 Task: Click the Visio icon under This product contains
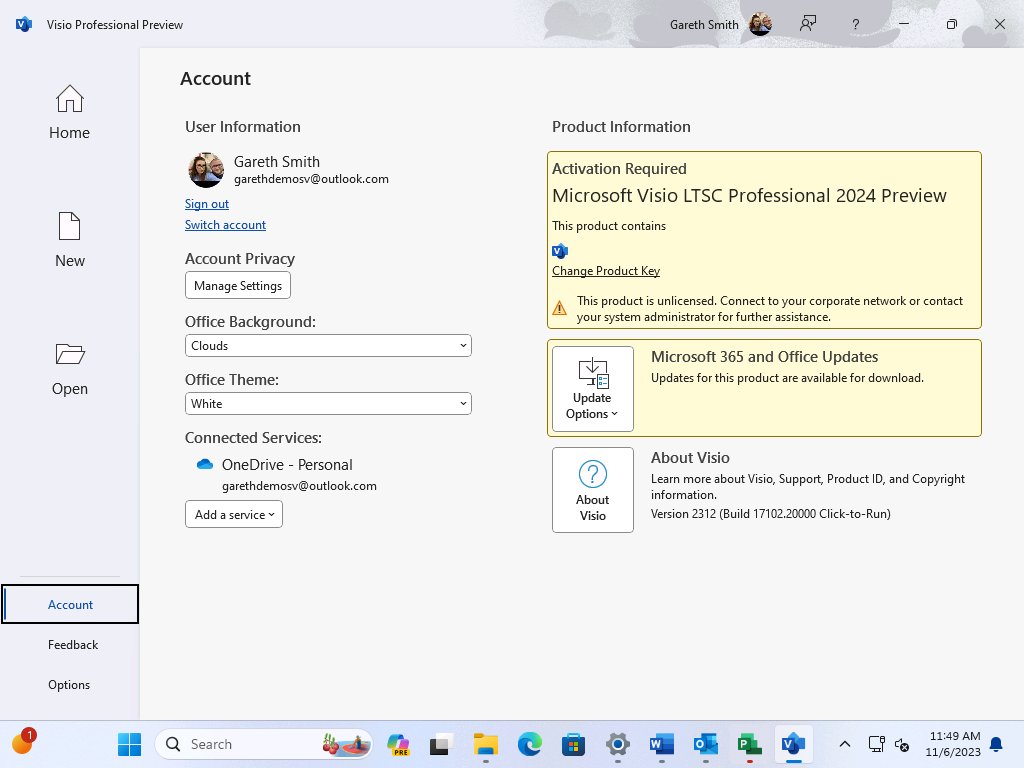[559, 250]
